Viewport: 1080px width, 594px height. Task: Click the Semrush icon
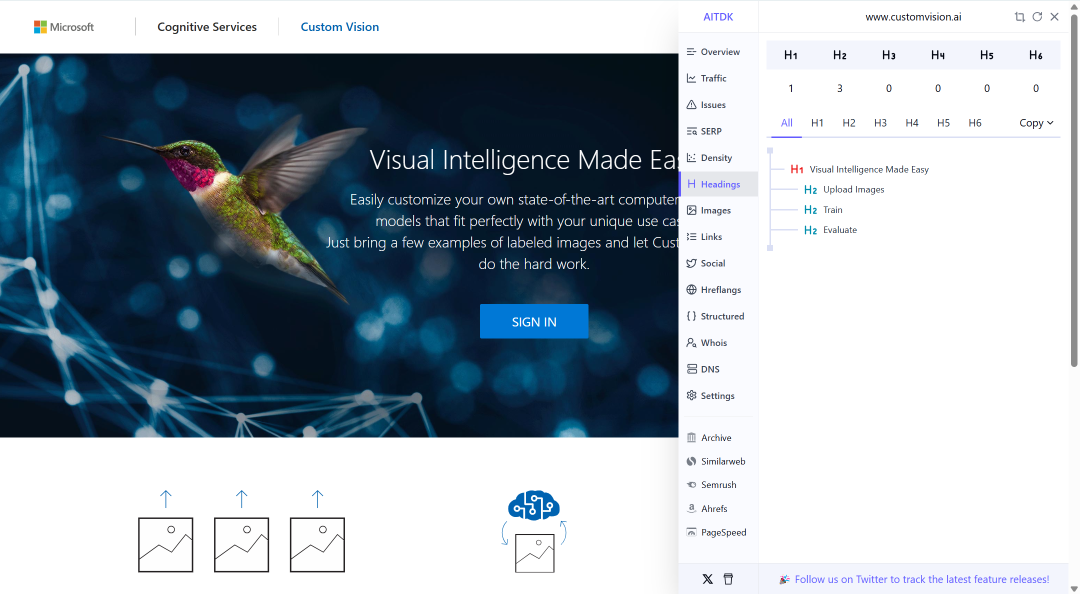pyautogui.click(x=692, y=484)
